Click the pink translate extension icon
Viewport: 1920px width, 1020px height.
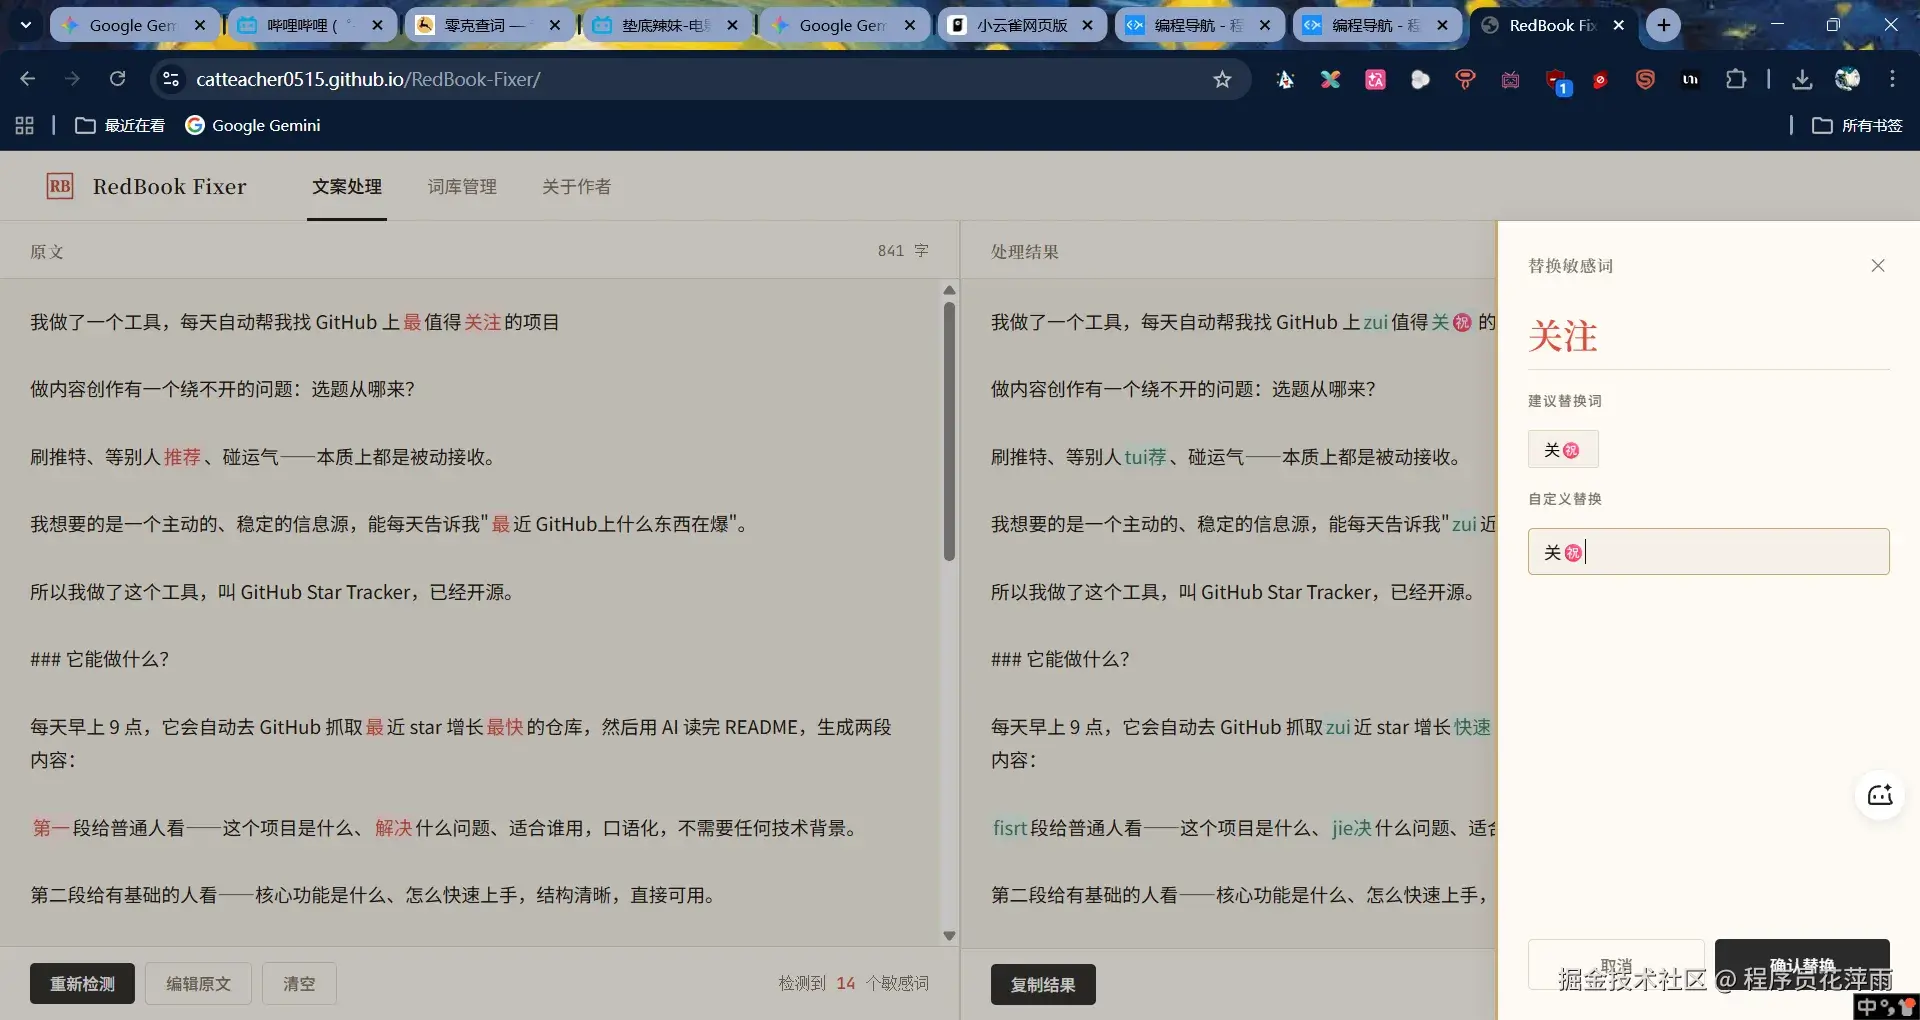[1375, 79]
